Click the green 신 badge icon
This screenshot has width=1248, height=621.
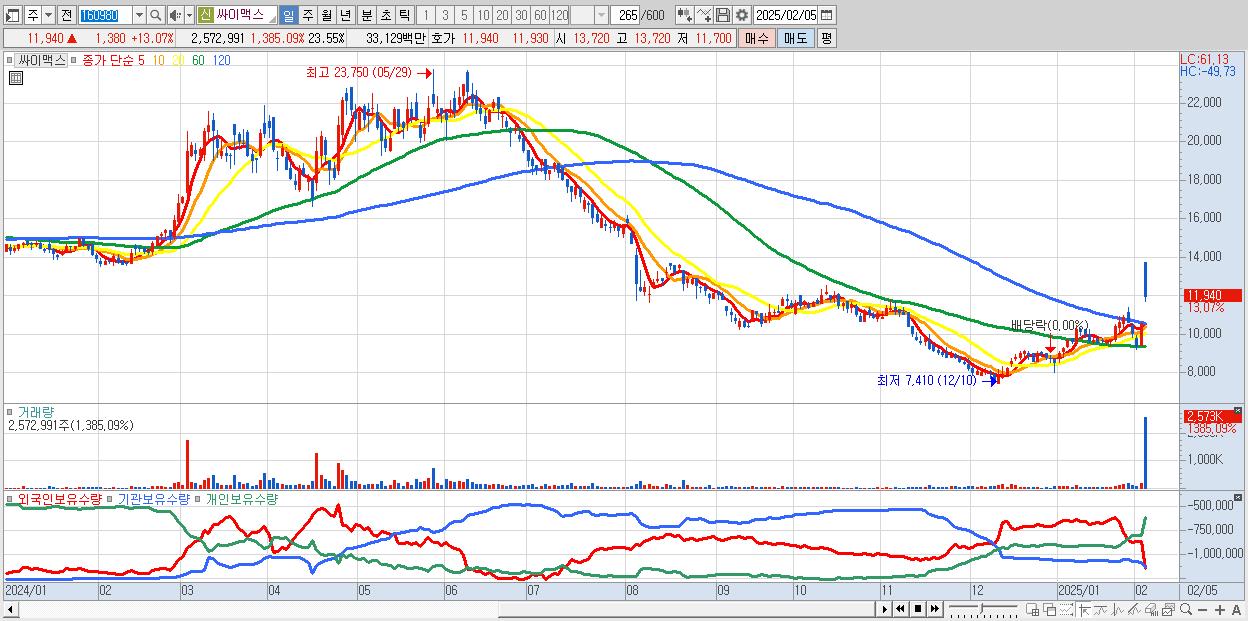click(x=205, y=15)
